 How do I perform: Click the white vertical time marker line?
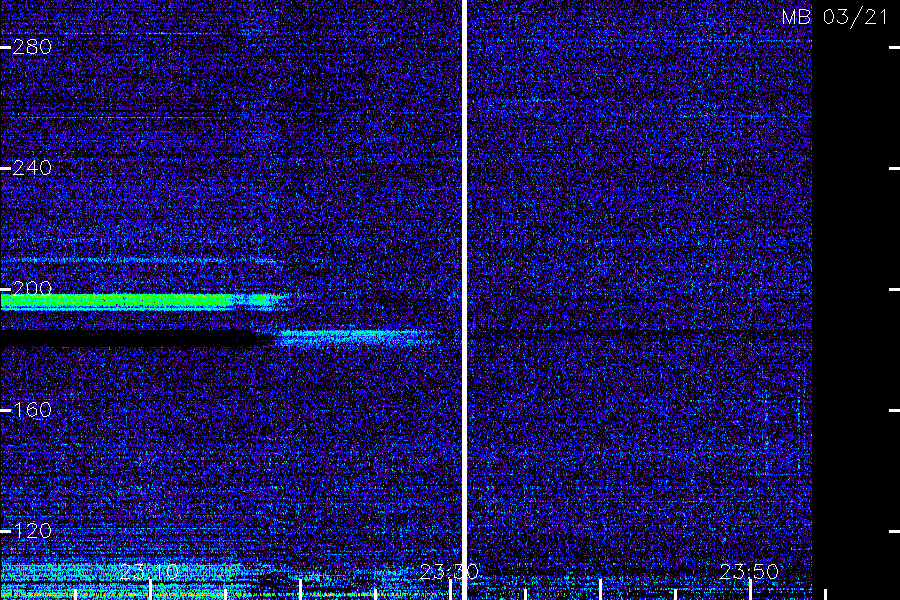[x=464, y=300]
